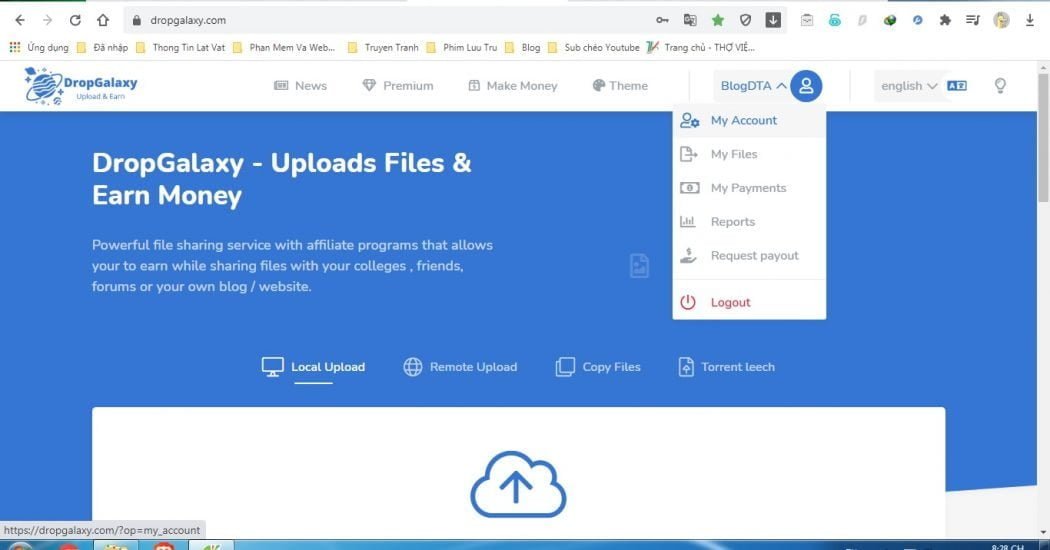Image resolution: width=1050 pixels, height=550 pixels.
Task: Click the green bookmark star icon
Action: pos(718,20)
